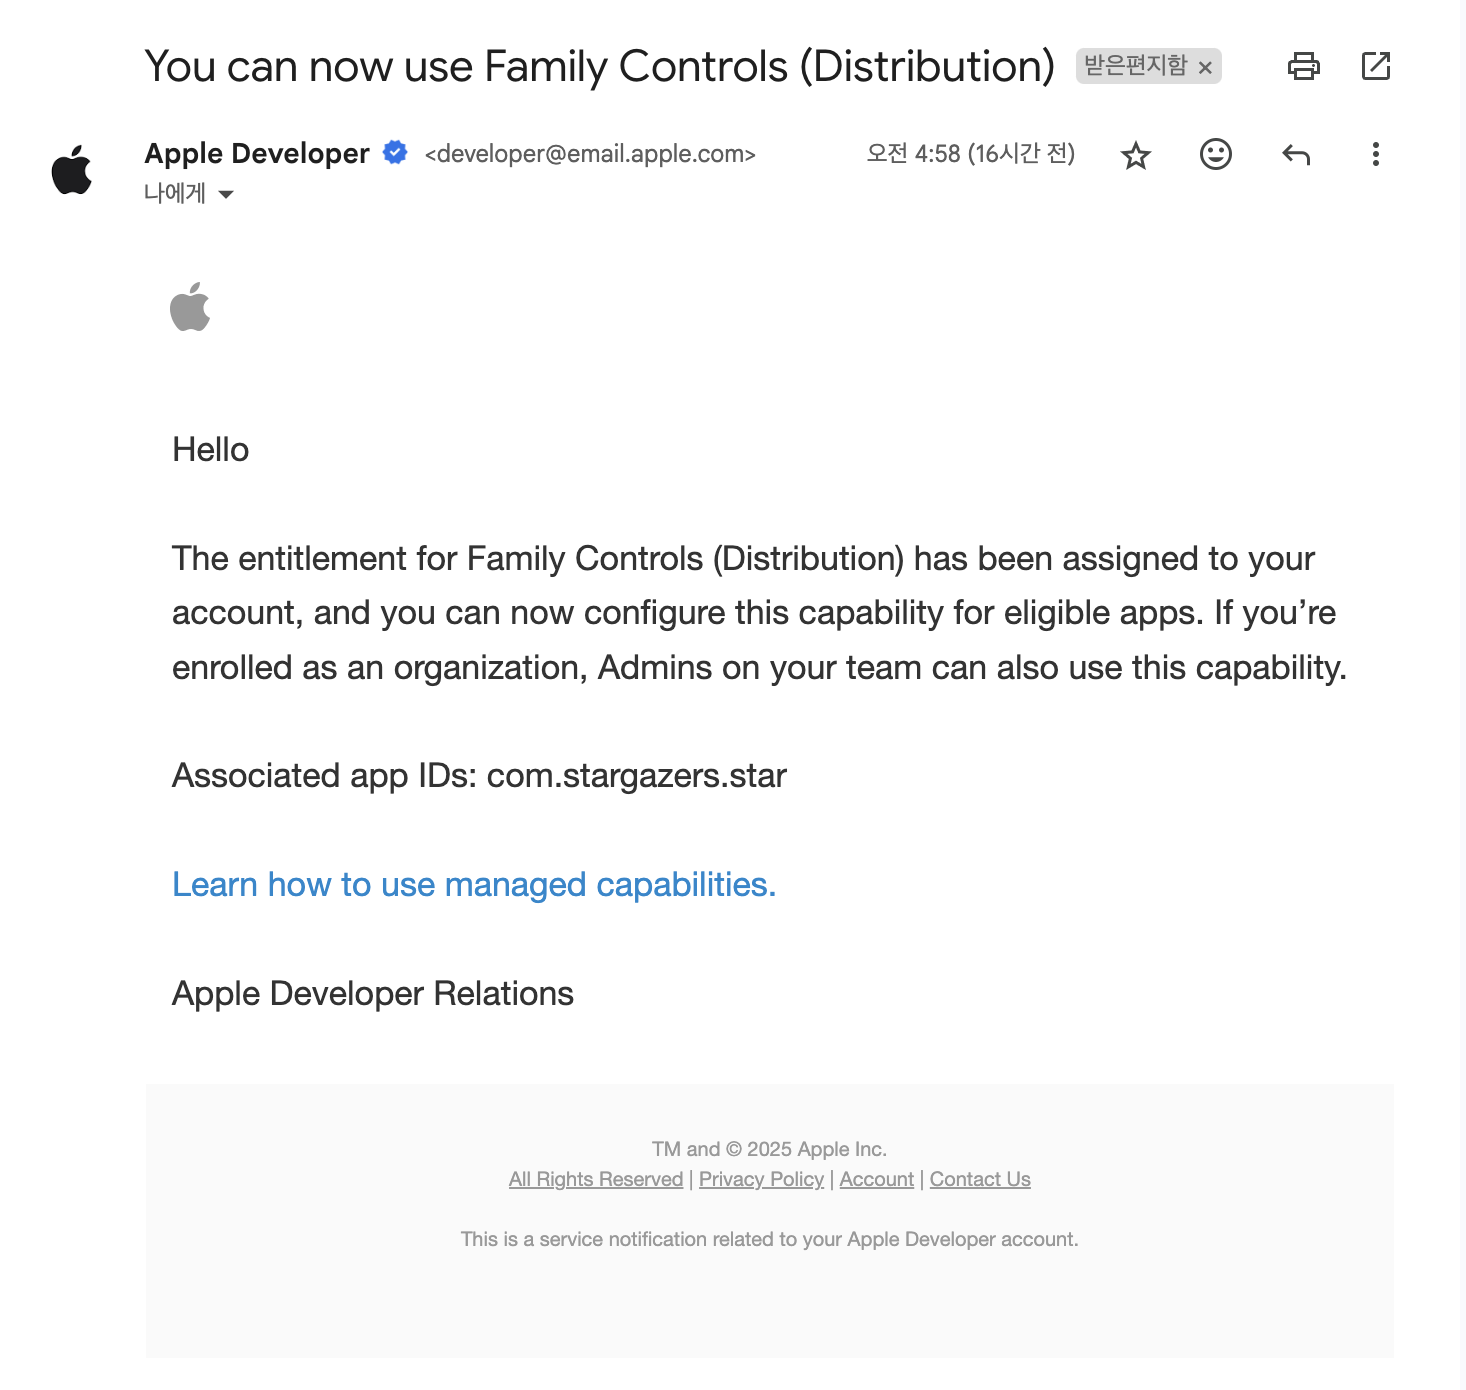The image size is (1466, 1390).
Task: Star this Apple Developer message
Action: point(1136,155)
